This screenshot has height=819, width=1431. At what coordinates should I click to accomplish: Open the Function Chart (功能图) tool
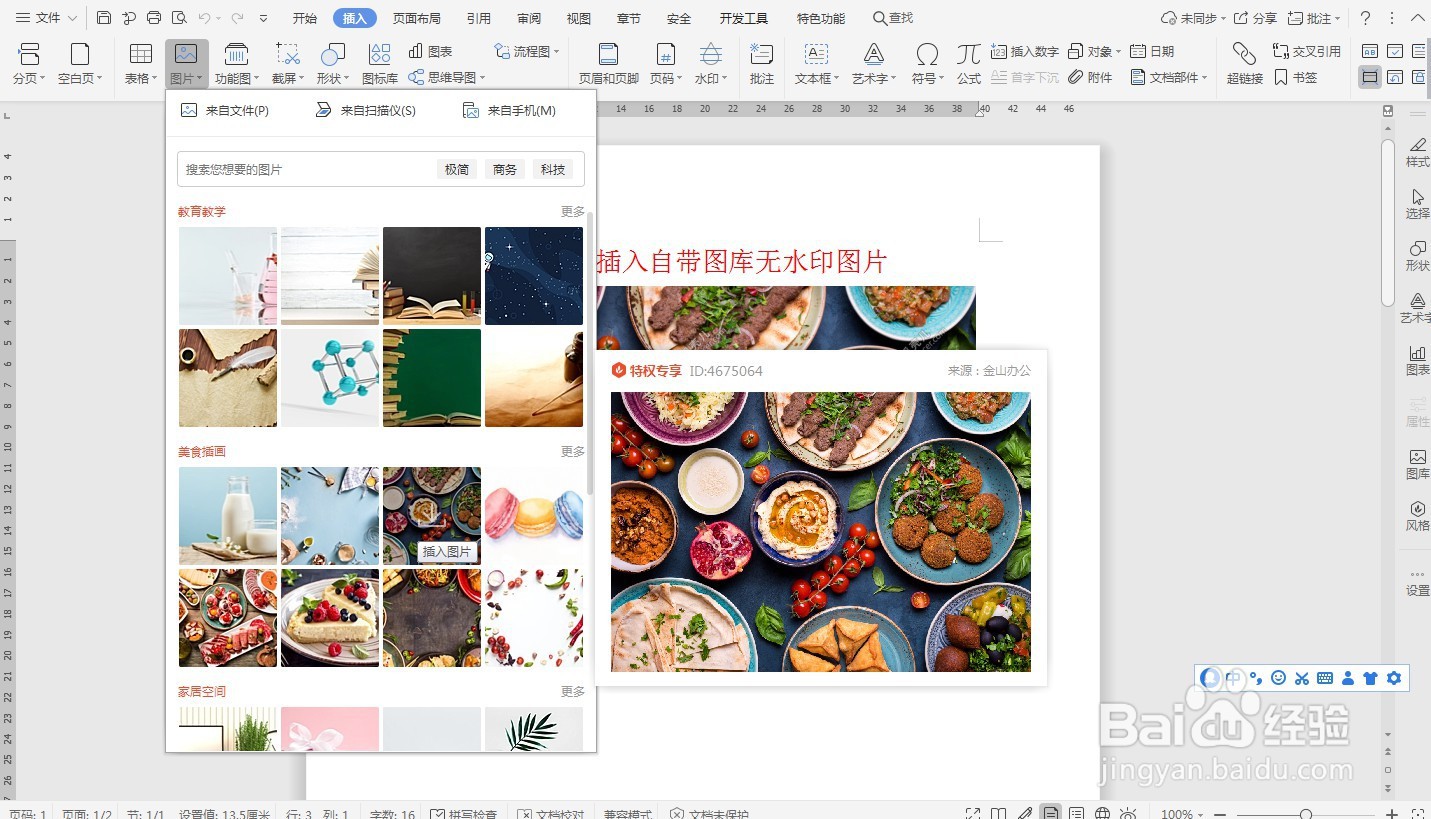coord(237,63)
